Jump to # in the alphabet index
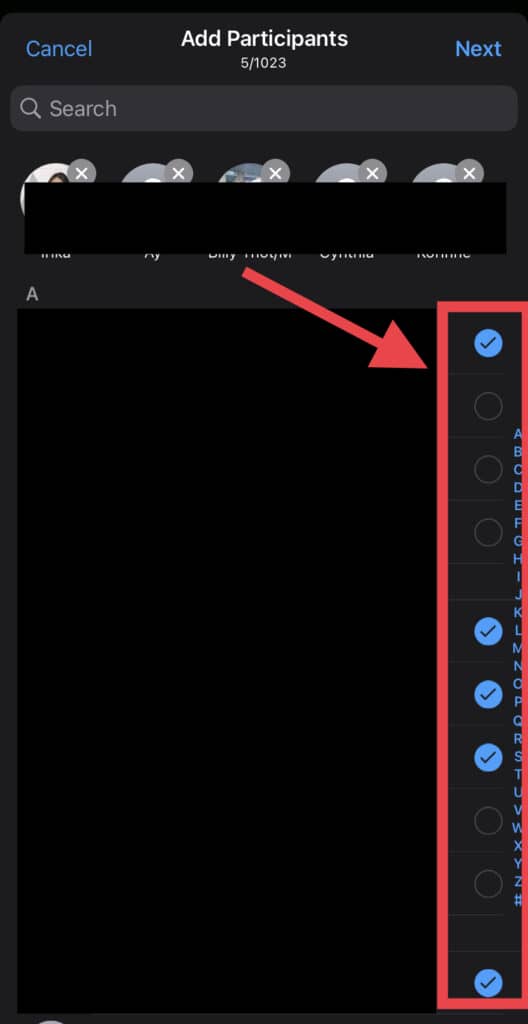 (x=518, y=900)
